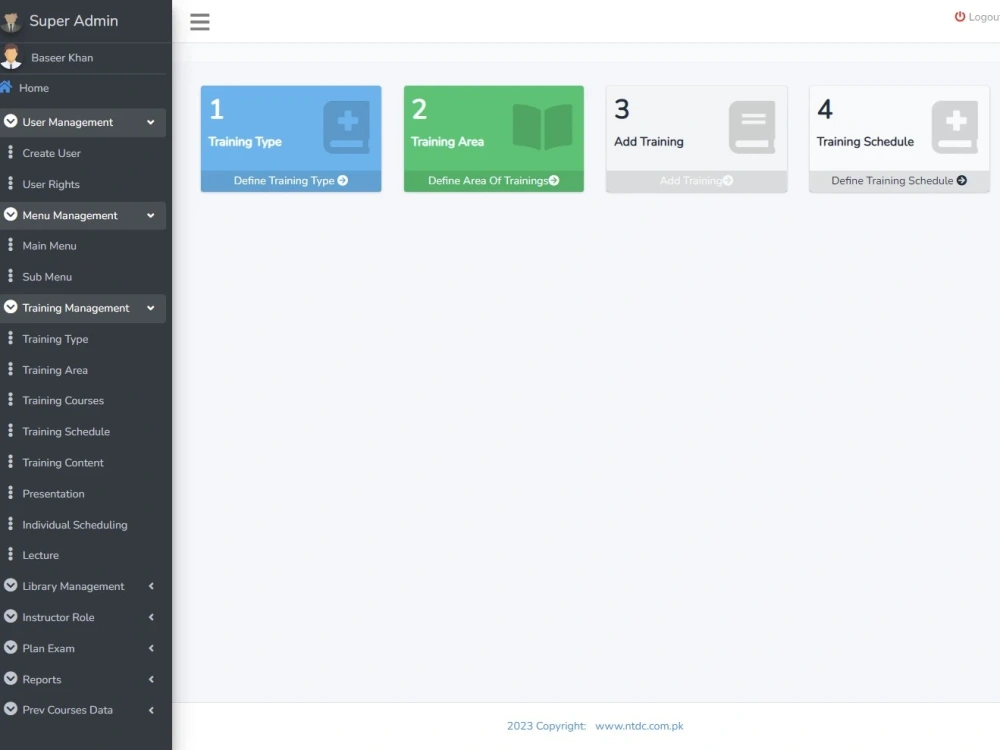Click the 2023 Copyright footer text

(x=547, y=726)
